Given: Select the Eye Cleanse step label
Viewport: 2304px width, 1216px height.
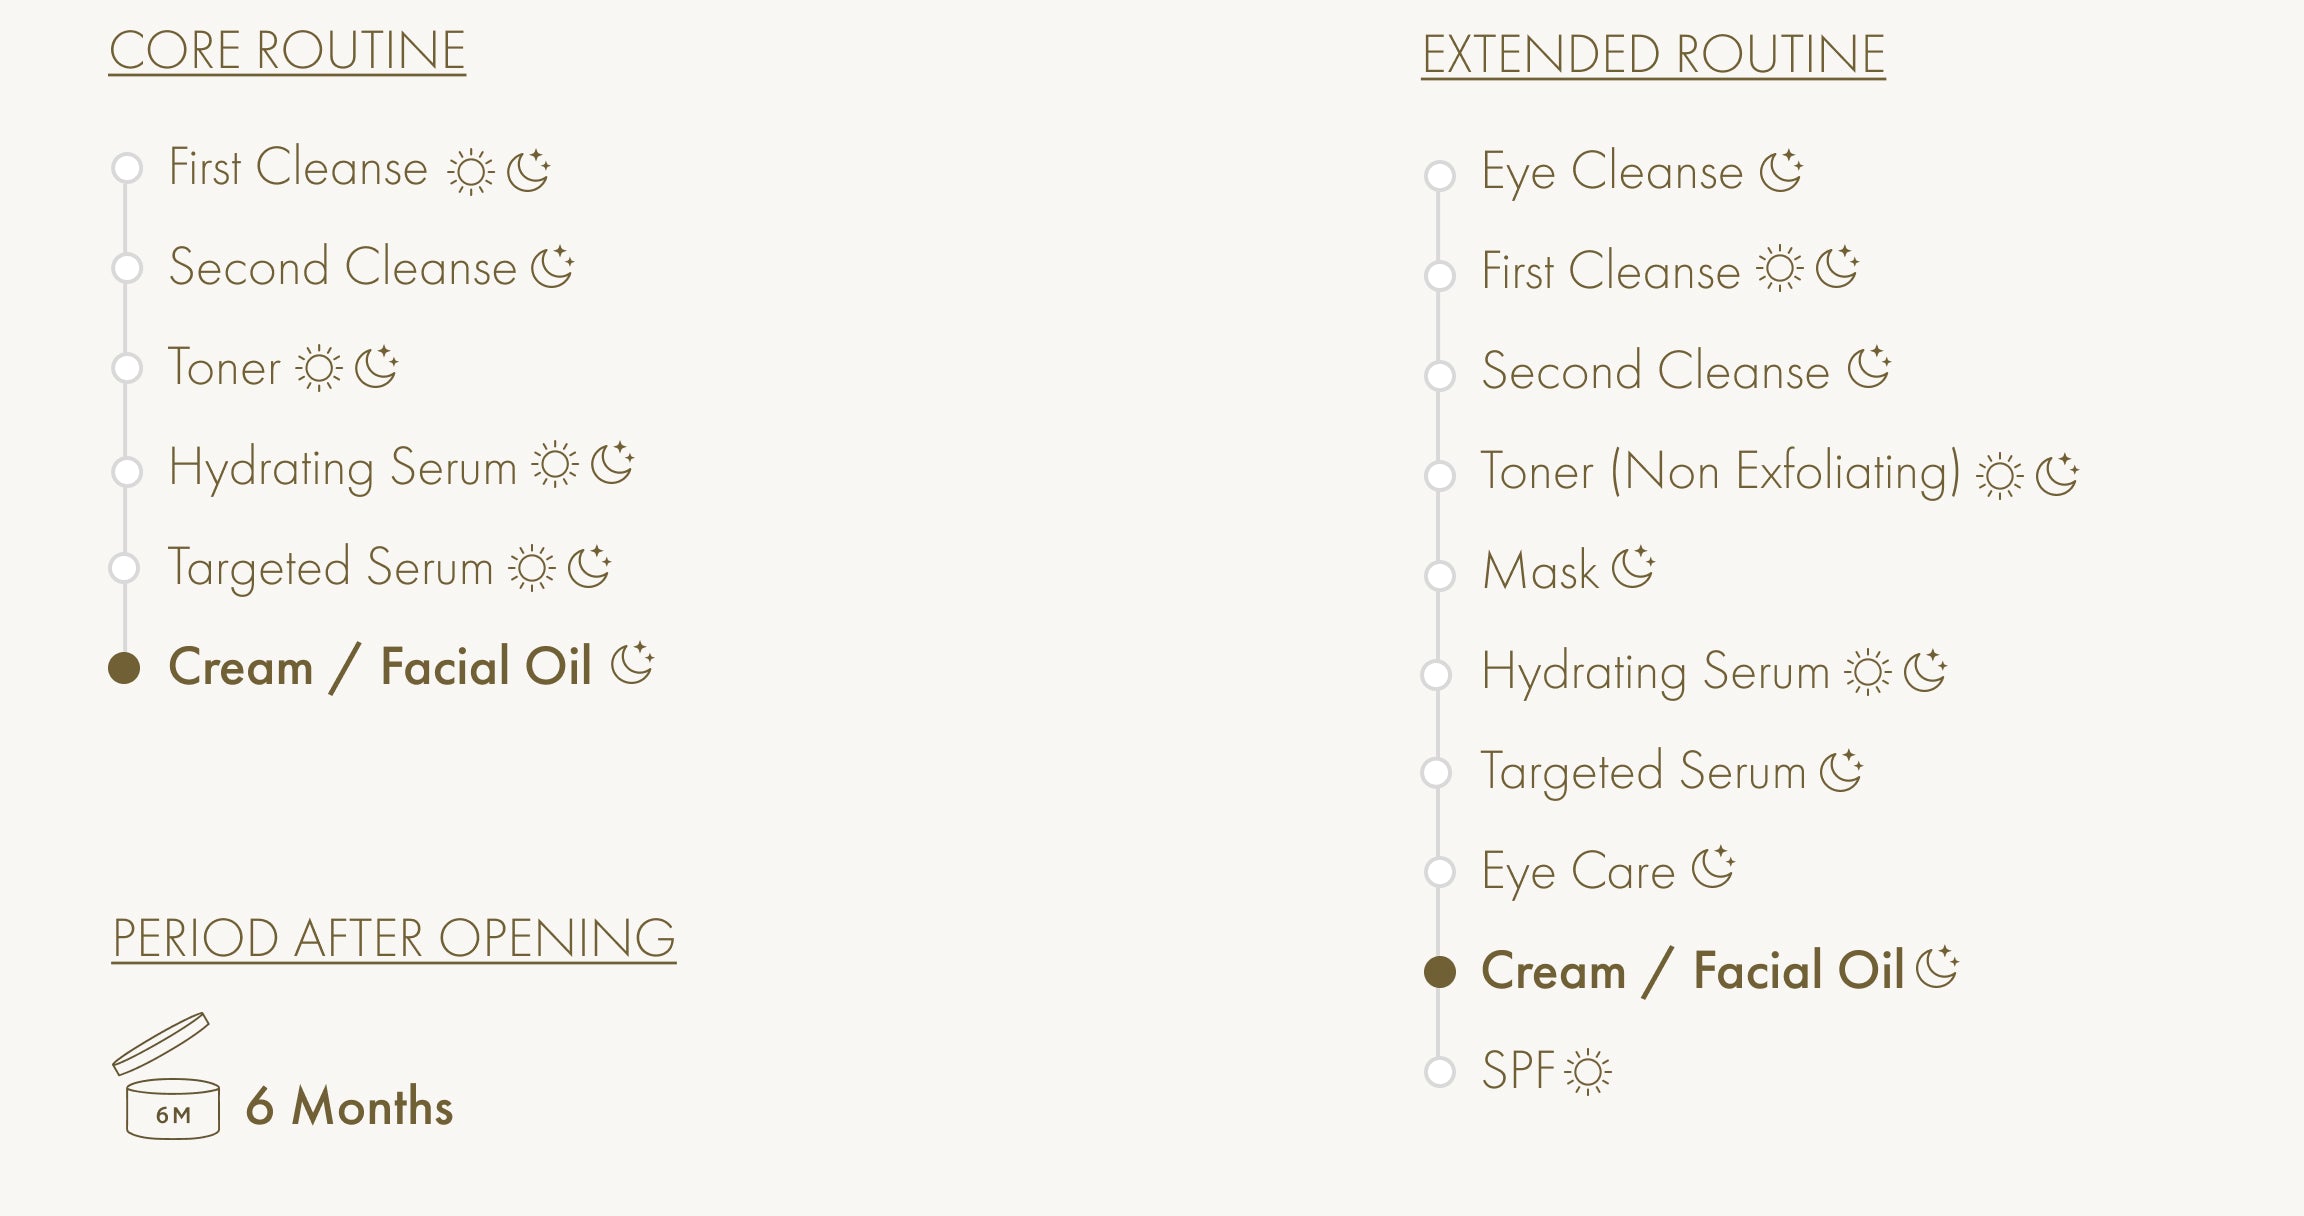Looking at the screenshot, I should click(x=1612, y=172).
